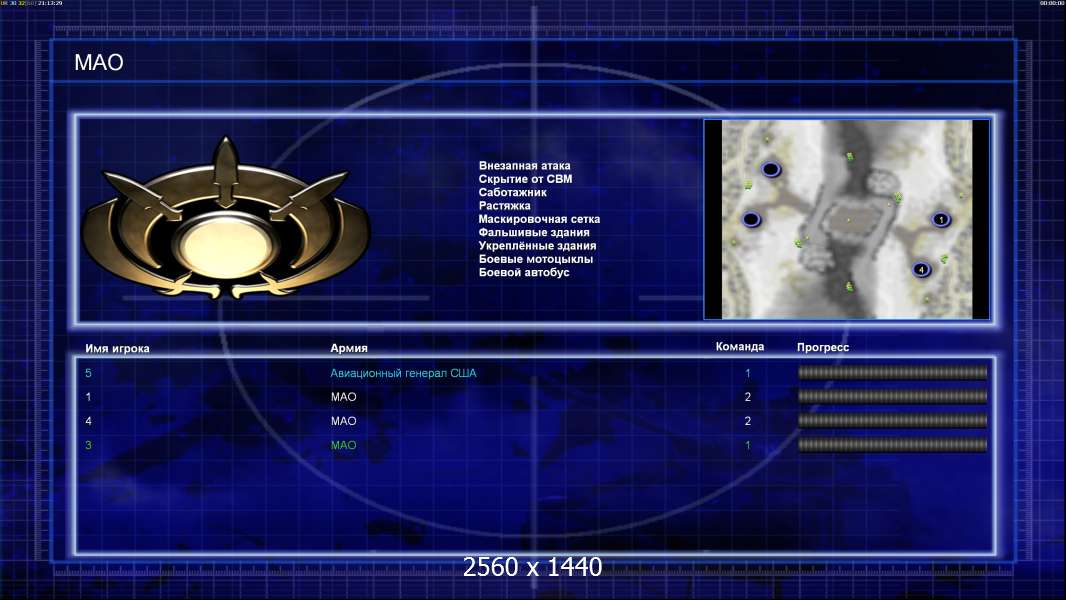Click the green supply icon at minimap top center
Image resolution: width=1066 pixels, height=600 pixels.
click(850, 157)
